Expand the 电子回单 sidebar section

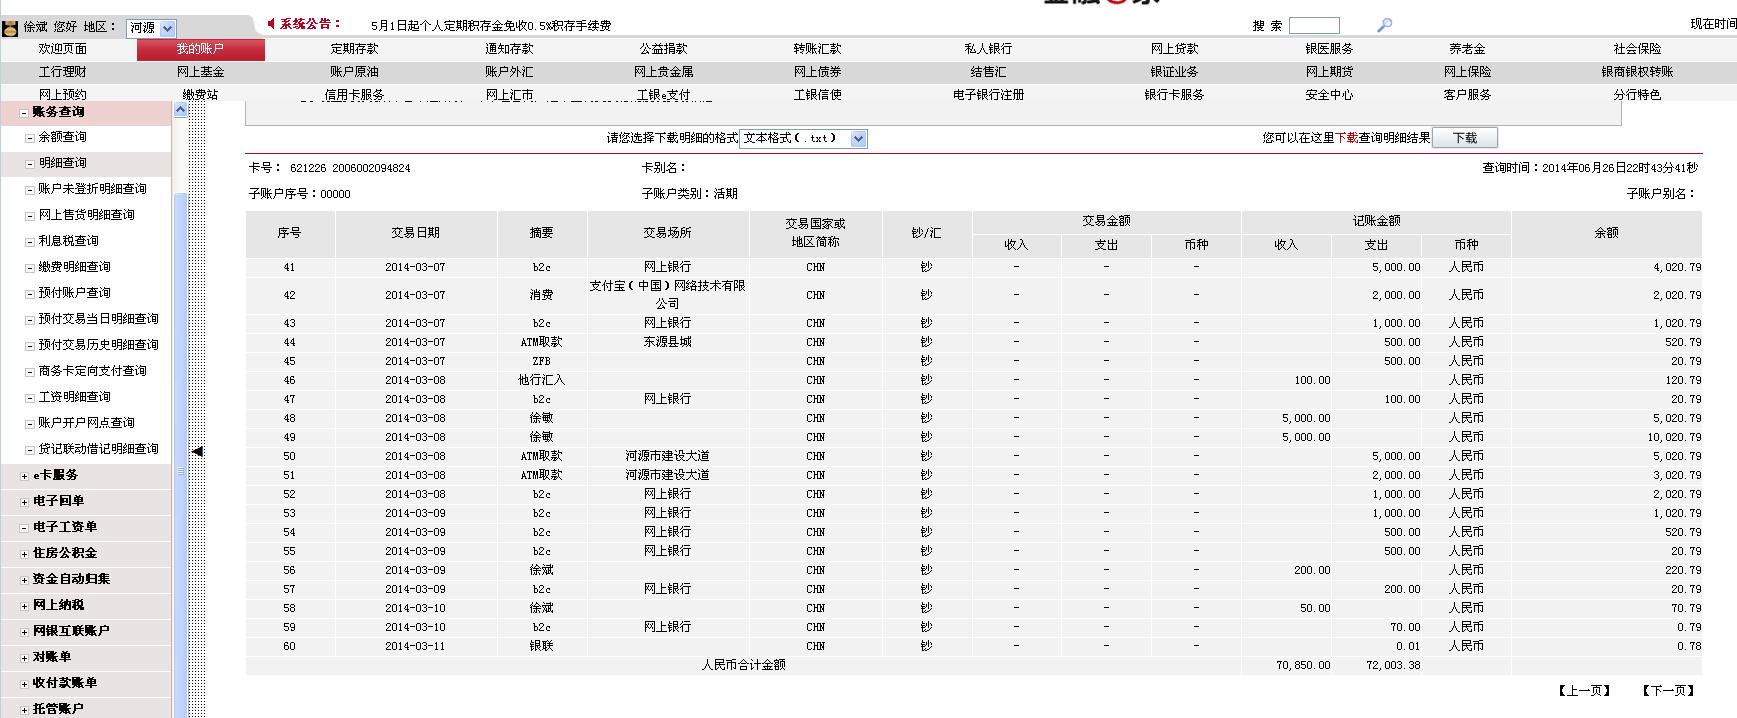[x=25, y=502]
